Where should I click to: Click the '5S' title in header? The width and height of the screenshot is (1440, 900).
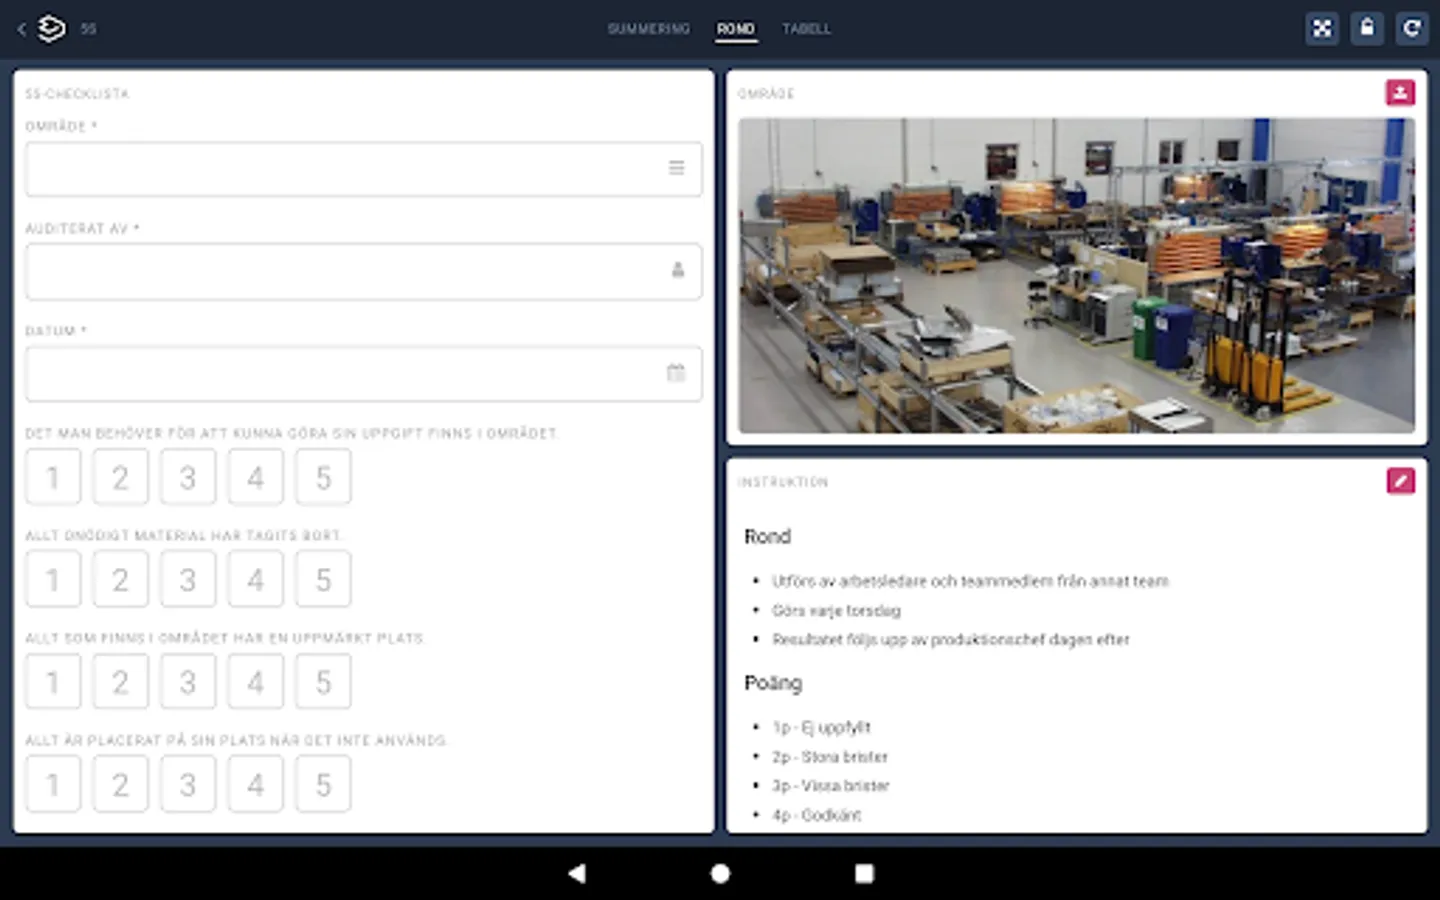pyautogui.click(x=88, y=29)
